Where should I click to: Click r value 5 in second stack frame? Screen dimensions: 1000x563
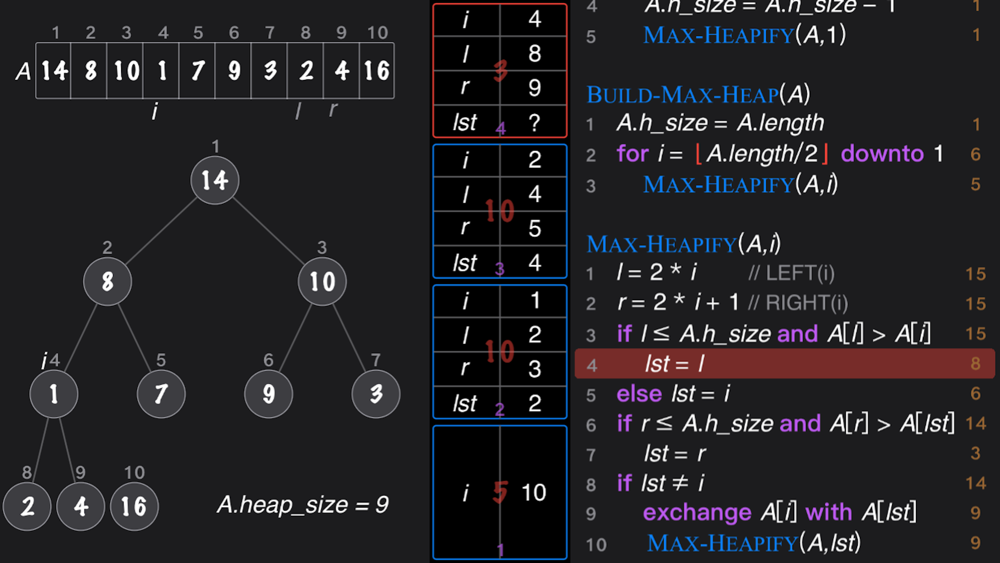(x=534, y=228)
